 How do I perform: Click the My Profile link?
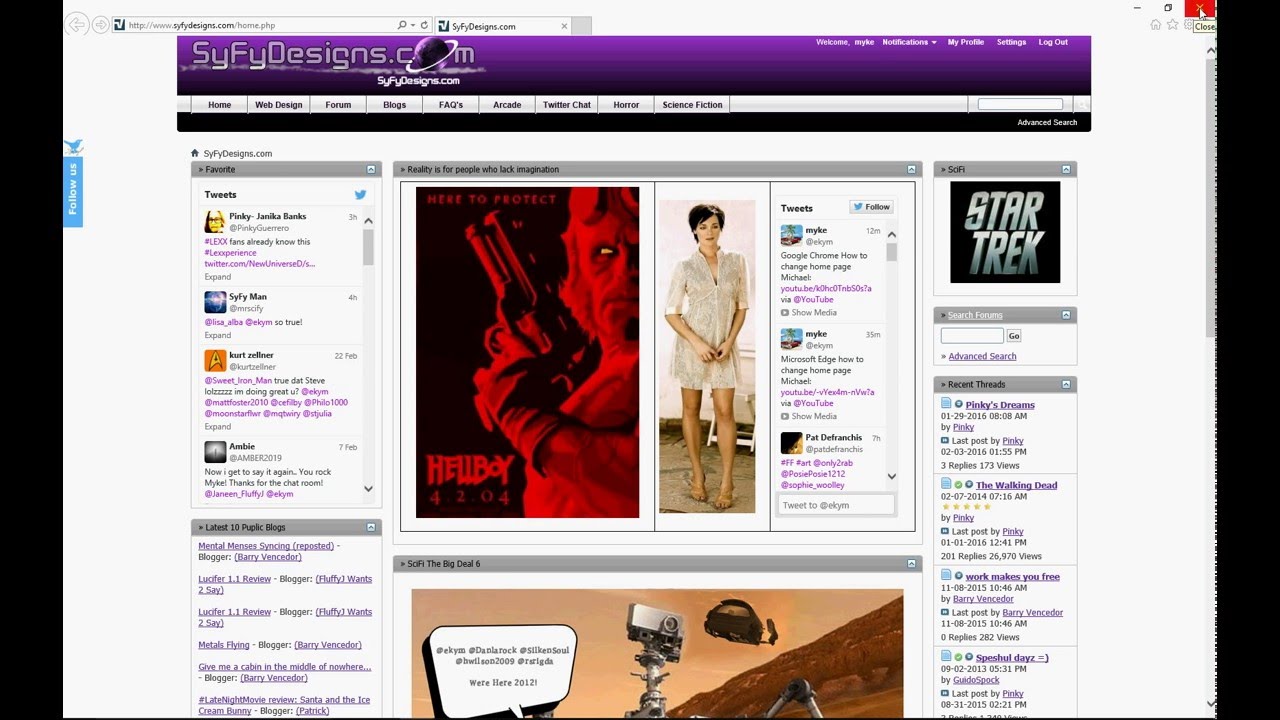pyautogui.click(x=966, y=42)
